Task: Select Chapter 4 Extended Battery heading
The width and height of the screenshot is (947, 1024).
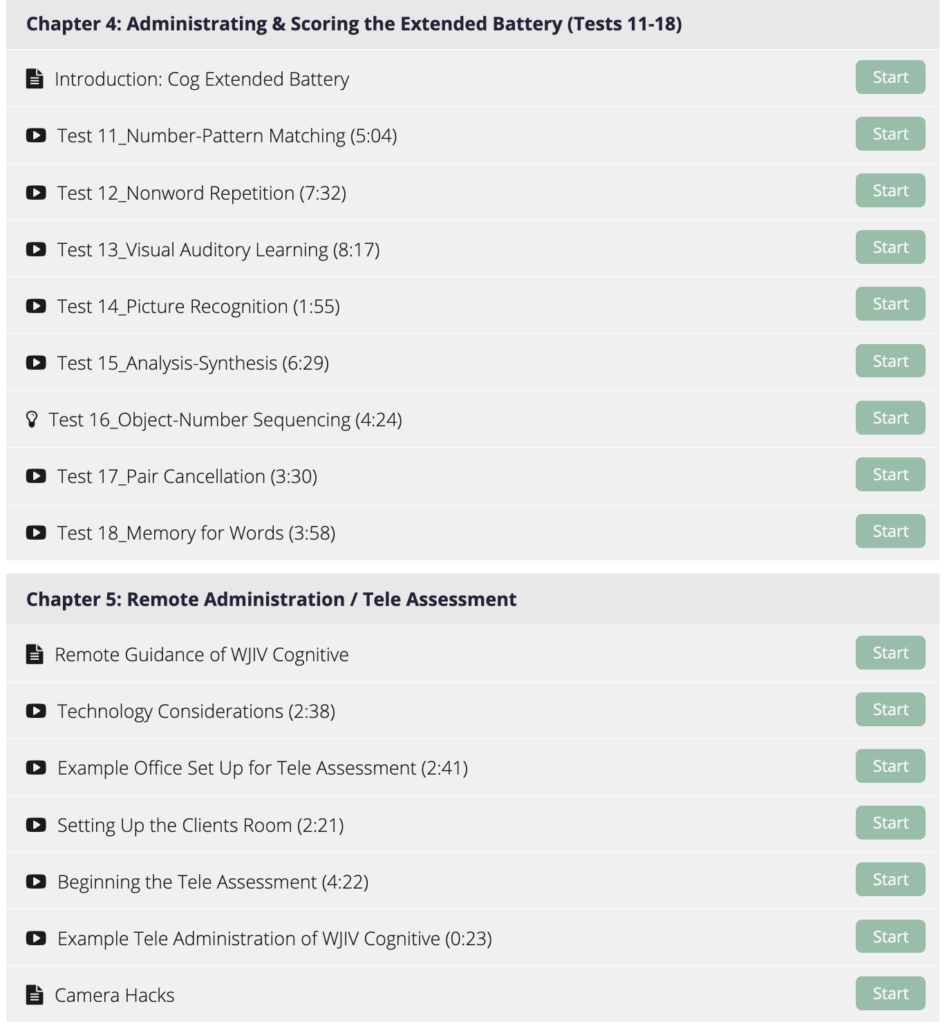Action: pos(354,24)
